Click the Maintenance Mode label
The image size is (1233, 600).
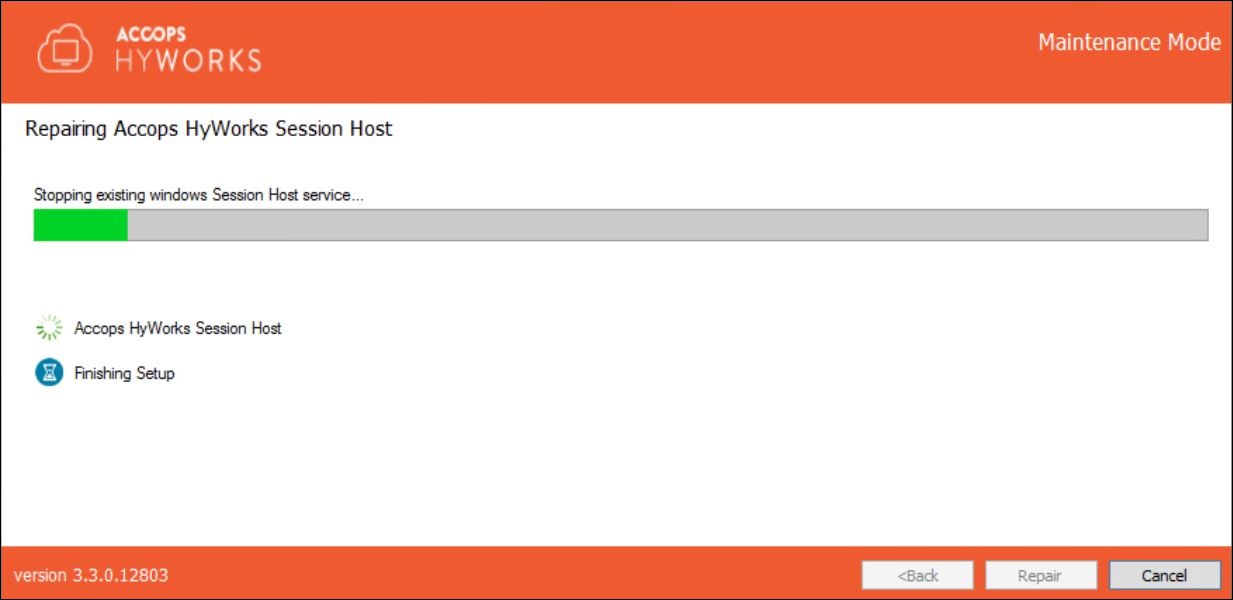point(1129,43)
